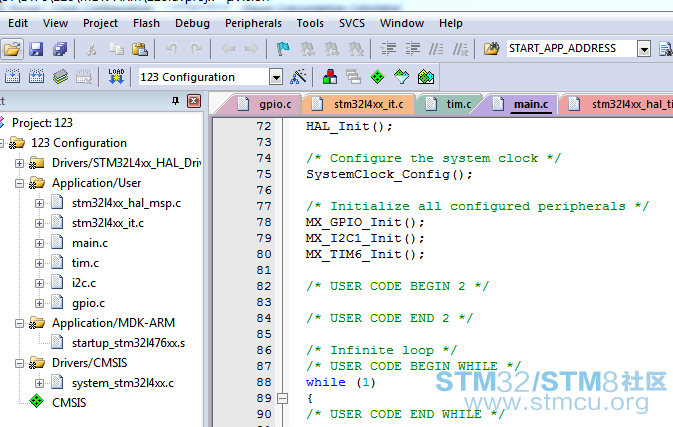The image size is (673, 427).
Task: Click the Navigate Forwards arrow
Action: pos(252,49)
